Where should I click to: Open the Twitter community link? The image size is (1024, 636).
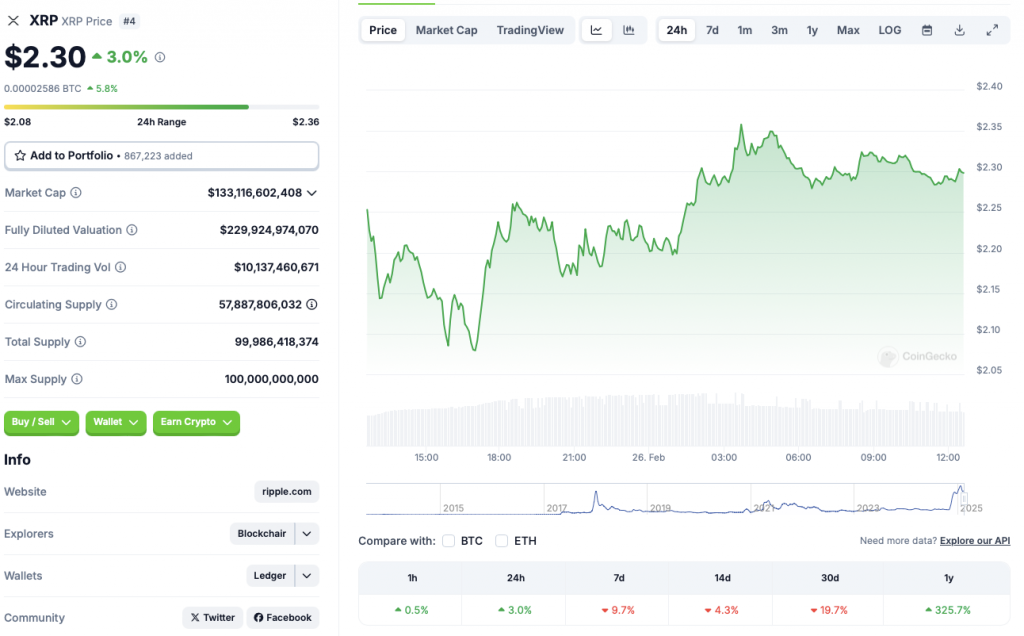(x=213, y=618)
